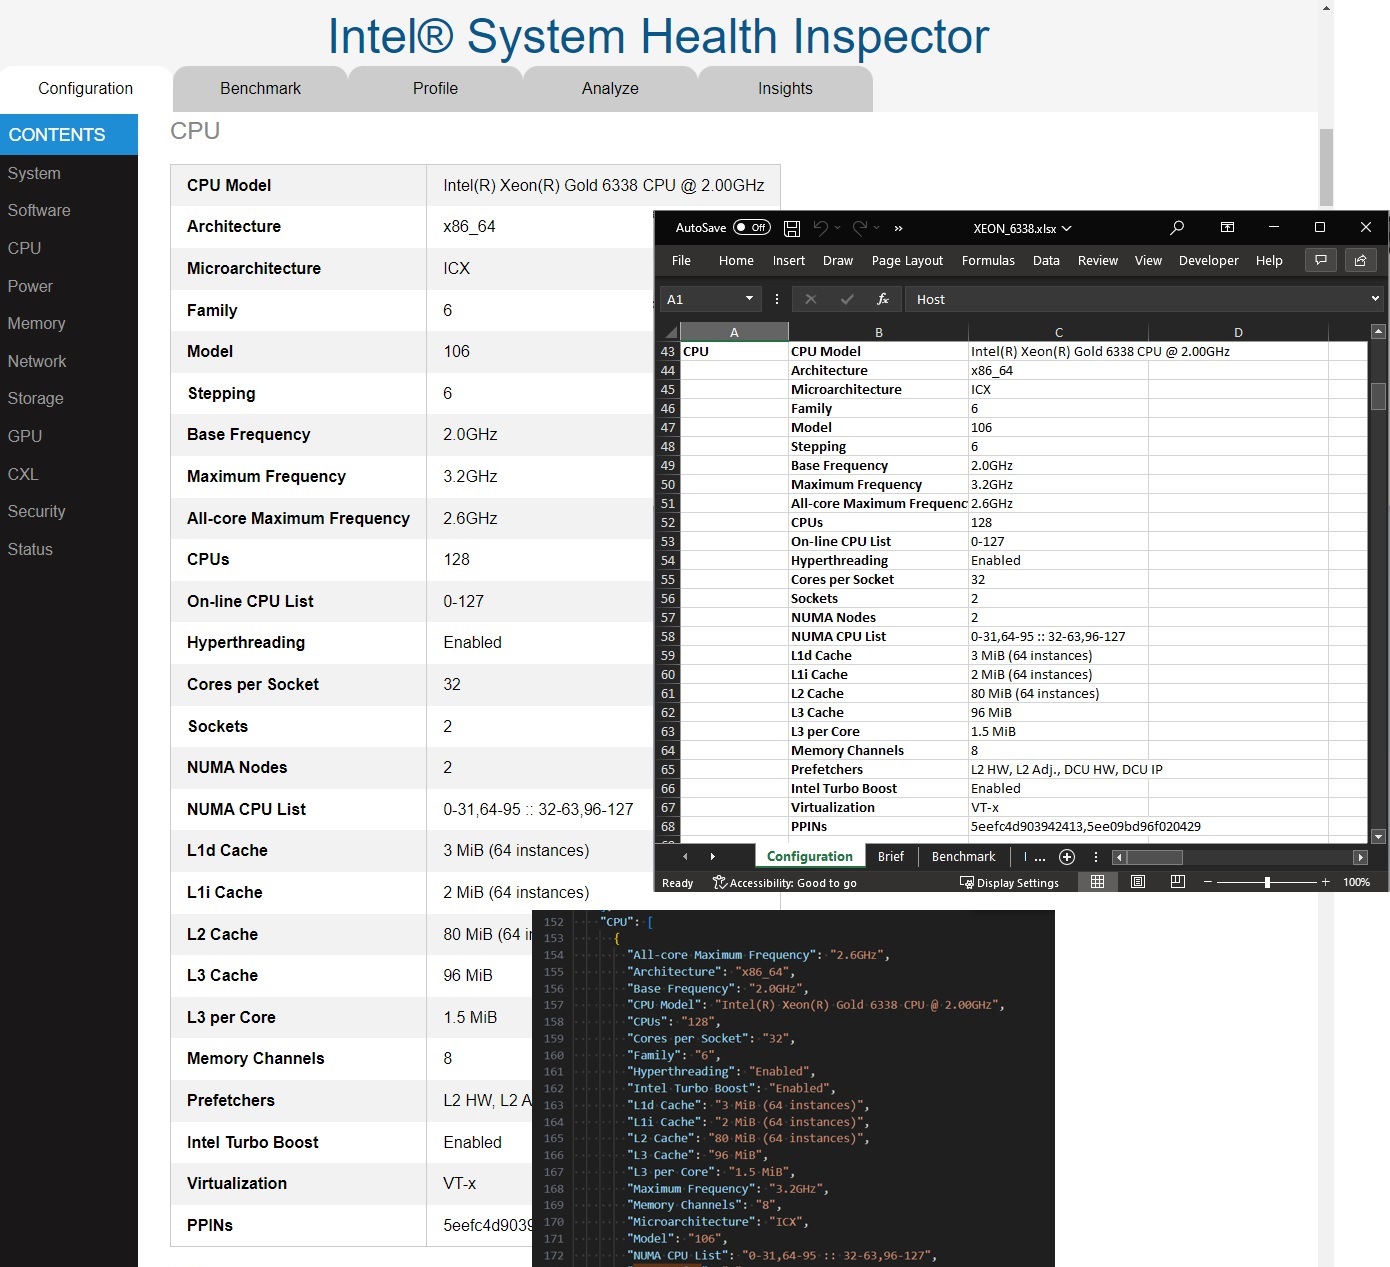Click the formula bar Cancel X icon
This screenshot has width=1390, height=1267.
(x=811, y=299)
